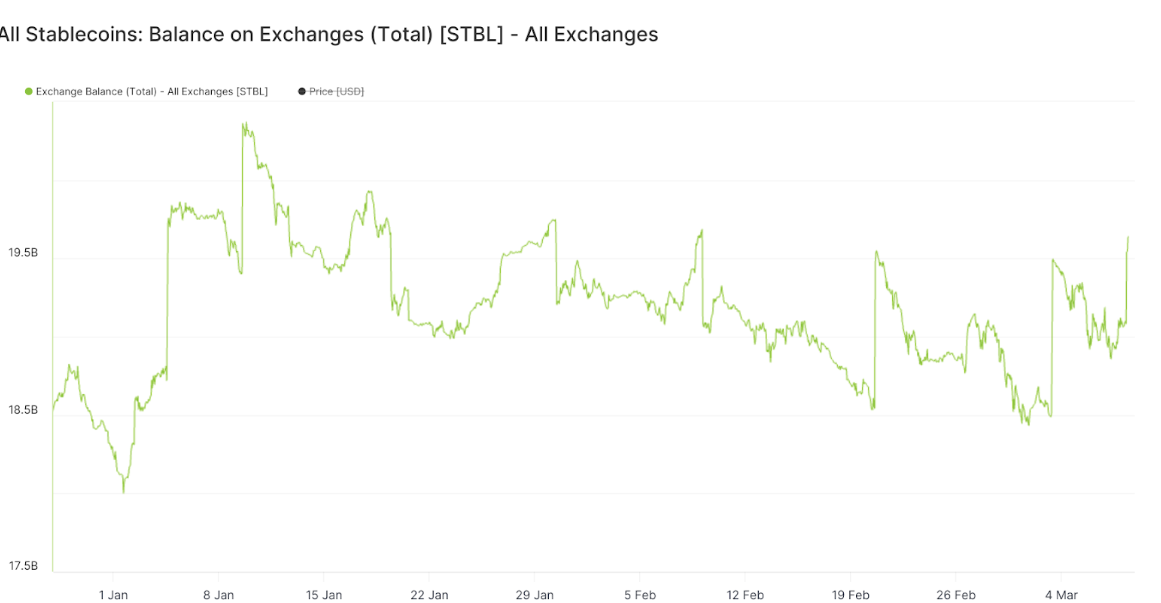Viewport: 1161px width, 603px height.
Task: Click the 19.5B y-axis label
Action: (x=23, y=253)
